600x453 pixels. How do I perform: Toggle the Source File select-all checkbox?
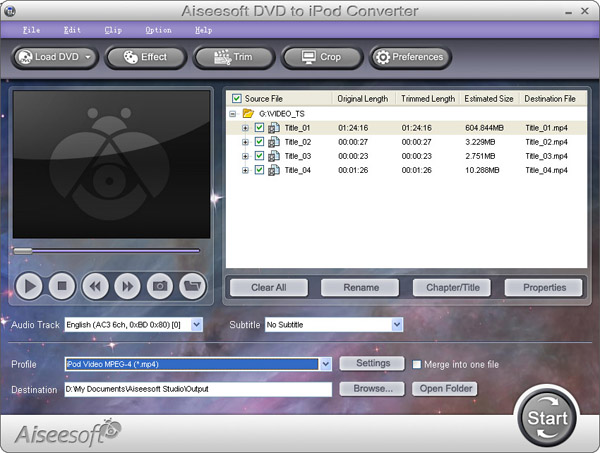[236, 99]
